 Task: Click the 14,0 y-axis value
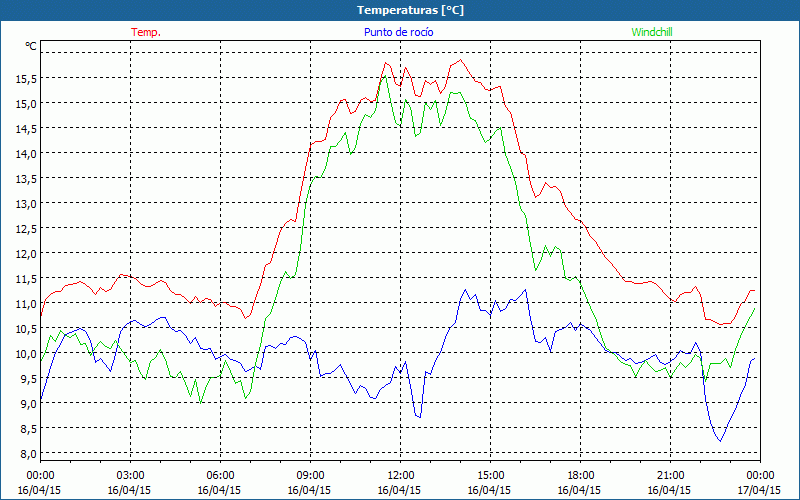tap(26, 154)
